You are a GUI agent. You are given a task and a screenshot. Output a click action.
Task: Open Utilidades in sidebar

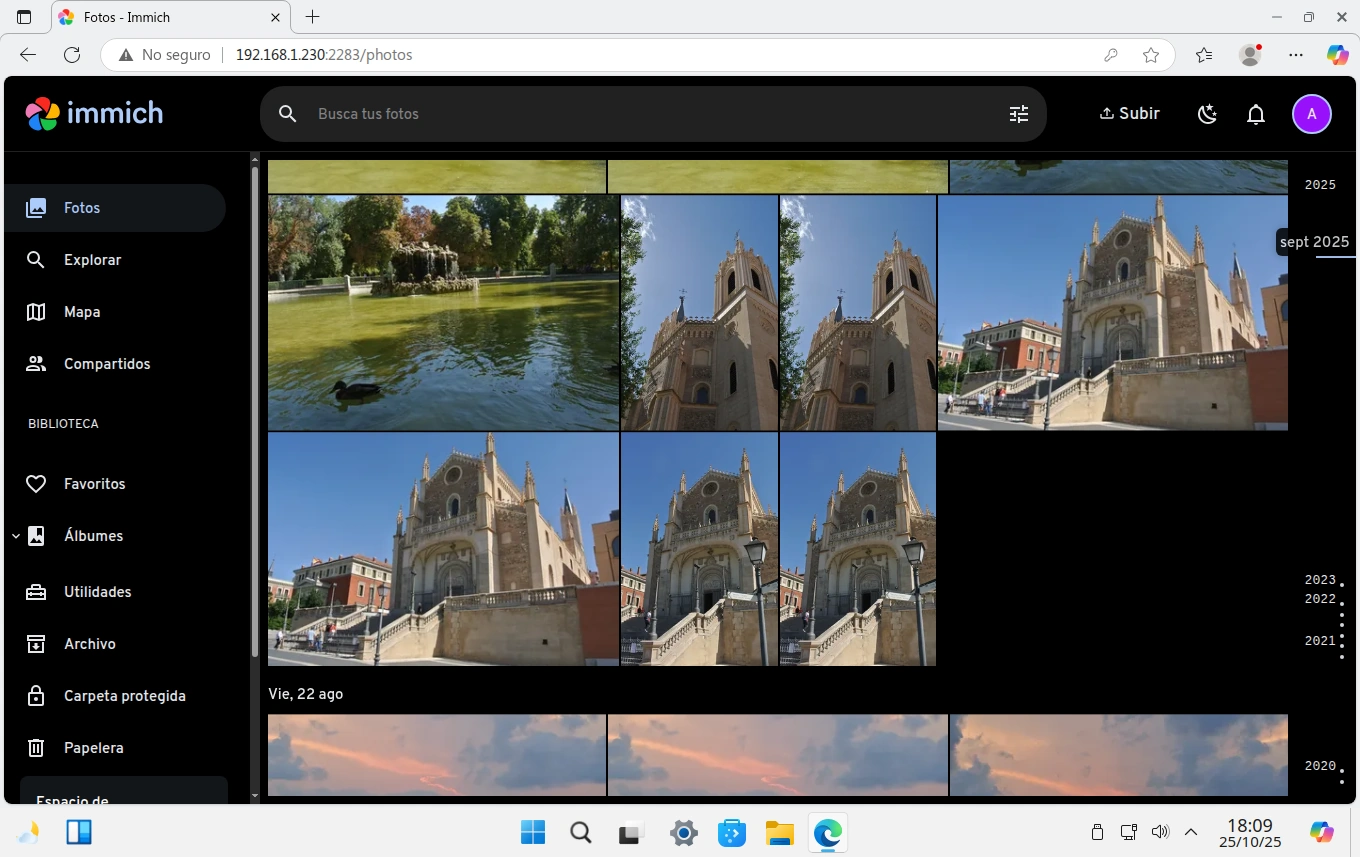tap(97, 592)
